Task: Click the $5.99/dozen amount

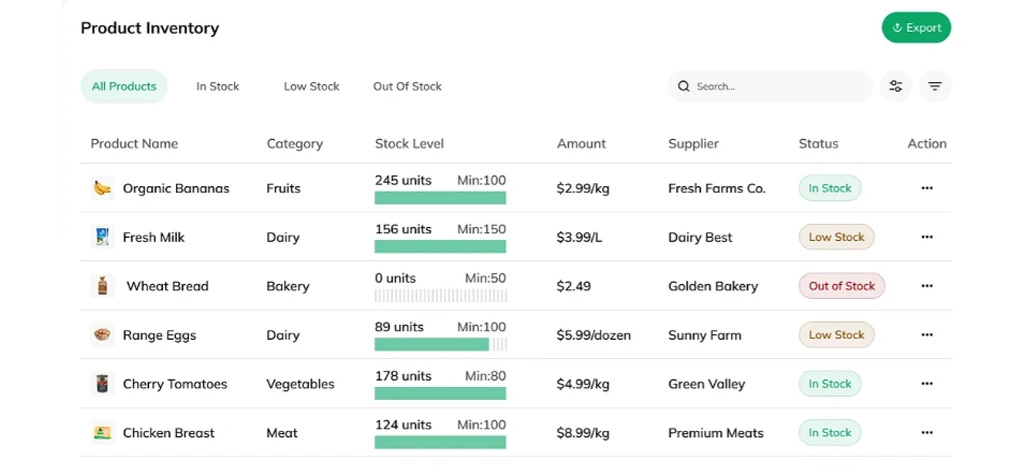Action: [x=593, y=335]
